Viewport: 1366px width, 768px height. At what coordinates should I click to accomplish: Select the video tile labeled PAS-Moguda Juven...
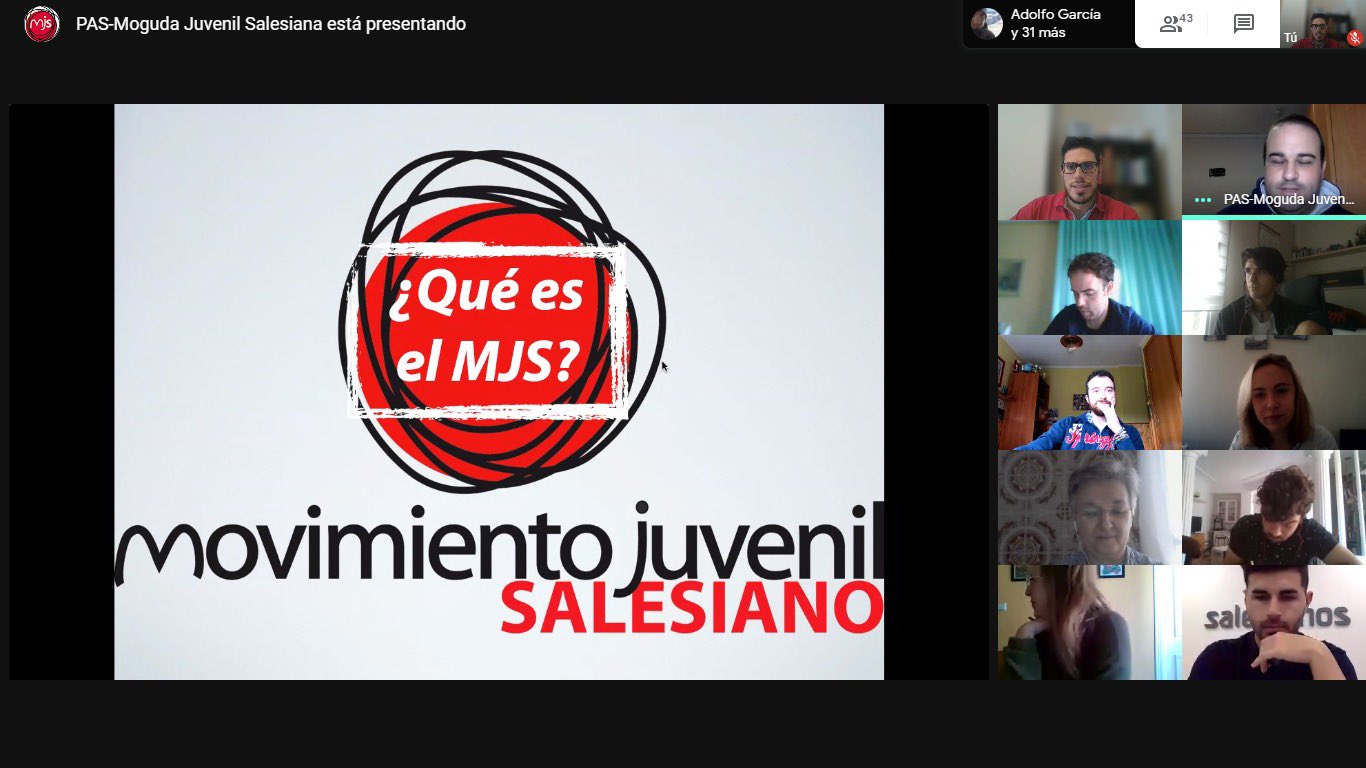[1273, 162]
